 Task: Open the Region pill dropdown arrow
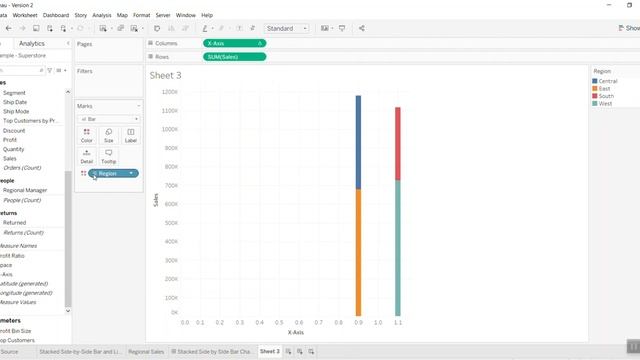click(x=131, y=173)
